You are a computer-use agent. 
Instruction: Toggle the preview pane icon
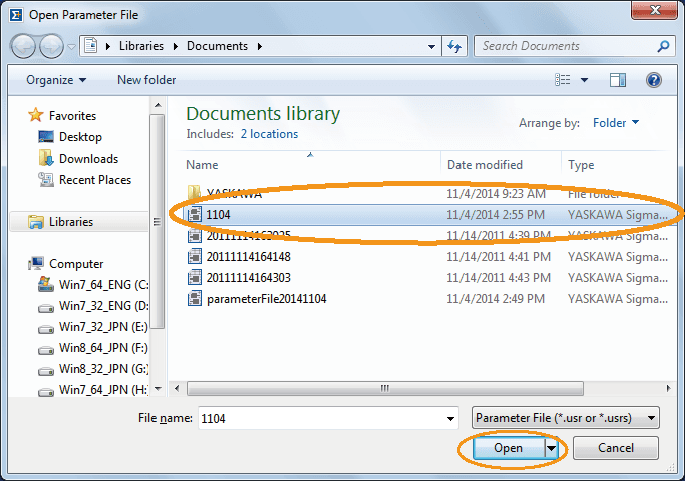pyautogui.click(x=618, y=80)
